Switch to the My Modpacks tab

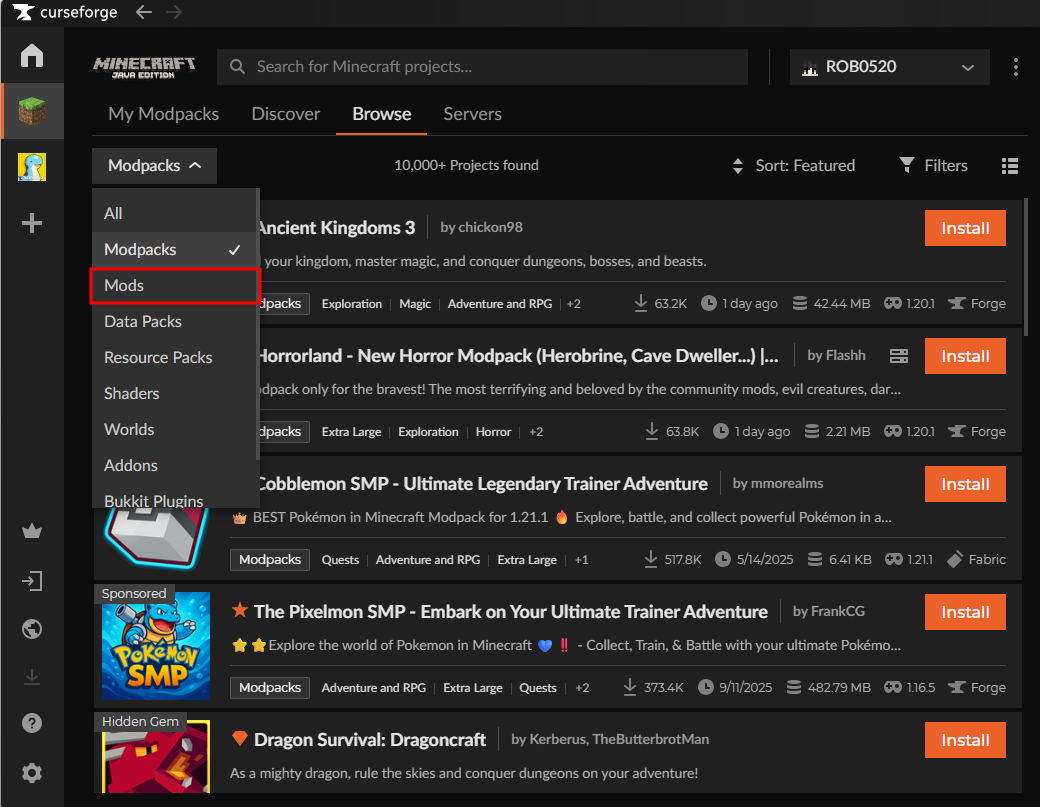163,114
